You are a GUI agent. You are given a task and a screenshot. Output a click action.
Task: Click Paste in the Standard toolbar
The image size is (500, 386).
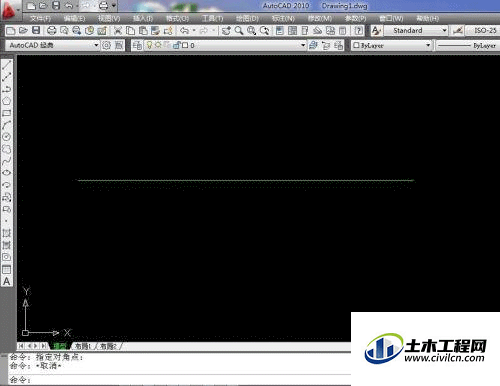[x=143, y=31]
